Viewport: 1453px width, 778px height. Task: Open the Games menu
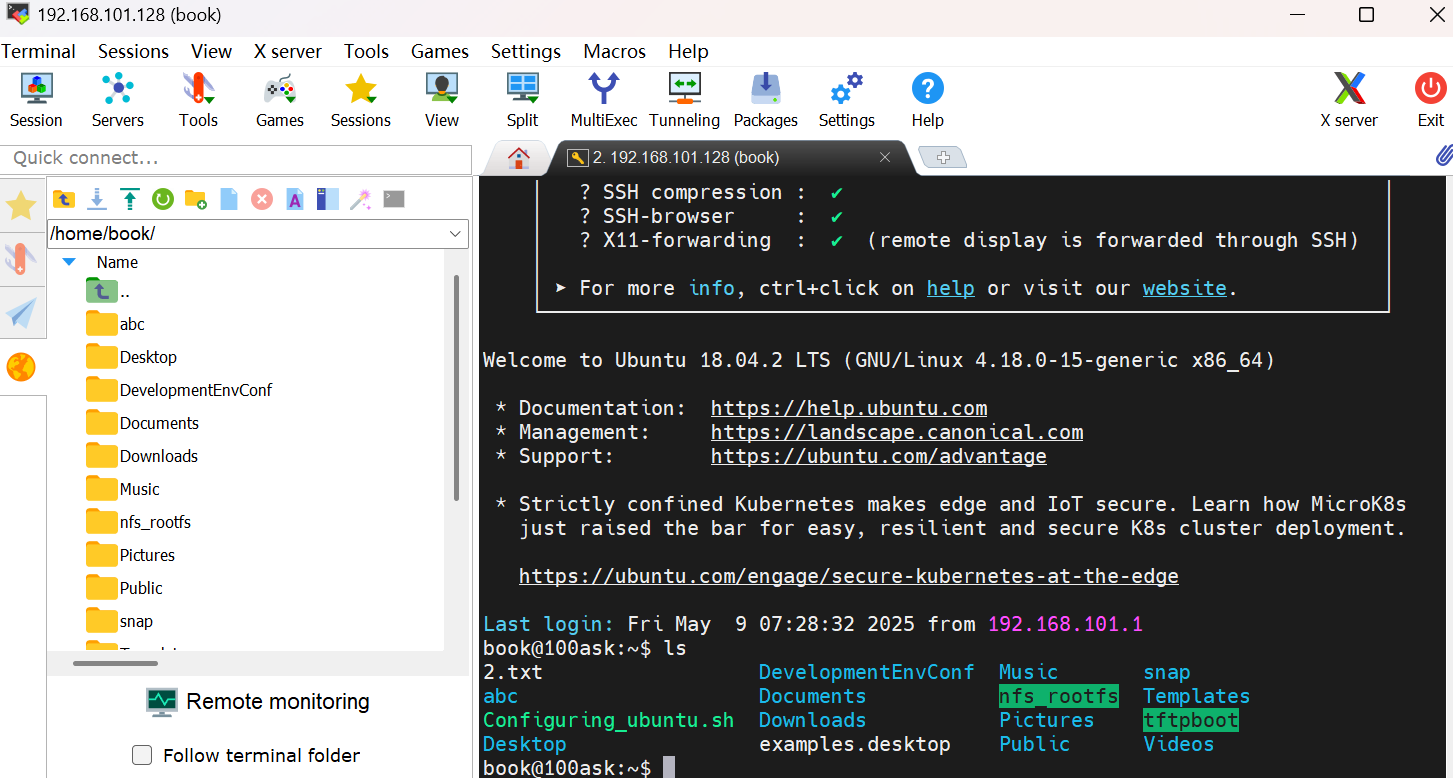tap(440, 51)
